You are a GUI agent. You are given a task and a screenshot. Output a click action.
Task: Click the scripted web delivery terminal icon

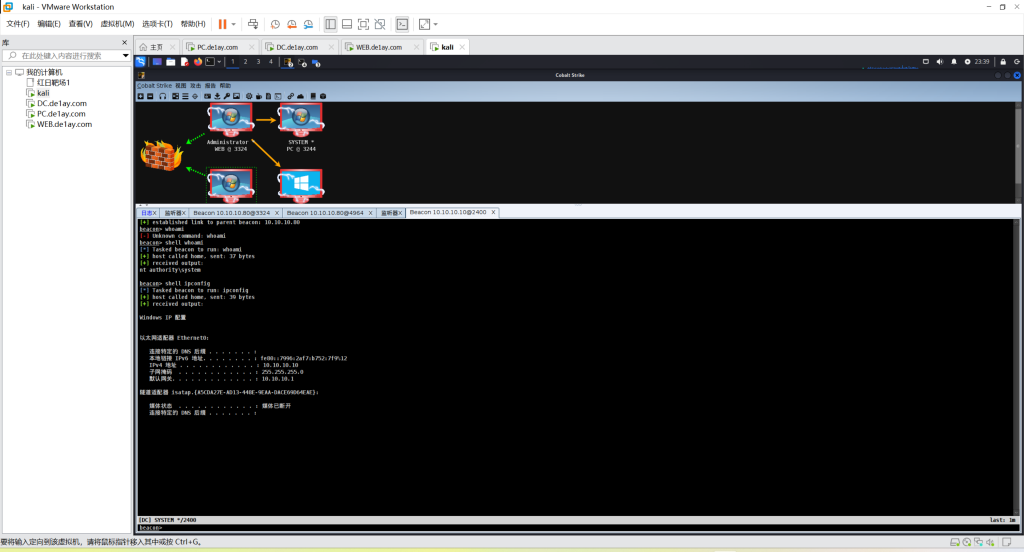coord(278,96)
